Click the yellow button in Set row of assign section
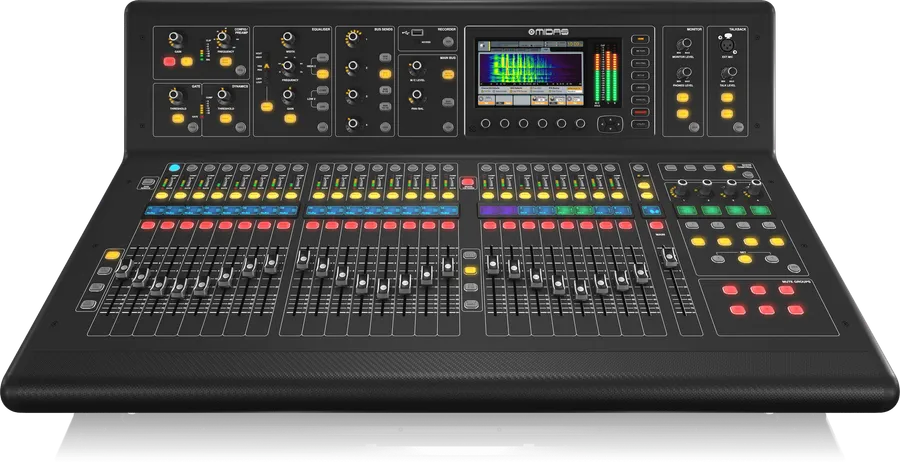Image resolution: width=900 pixels, height=464 pixels. coord(744,259)
